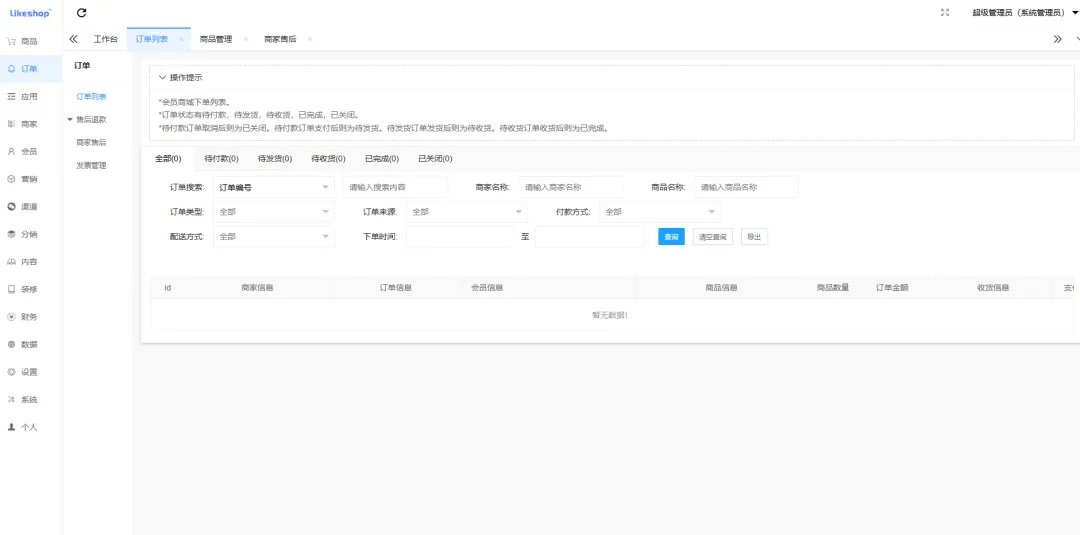
Task: Focus the 商品名称 input field
Action: click(747, 187)
